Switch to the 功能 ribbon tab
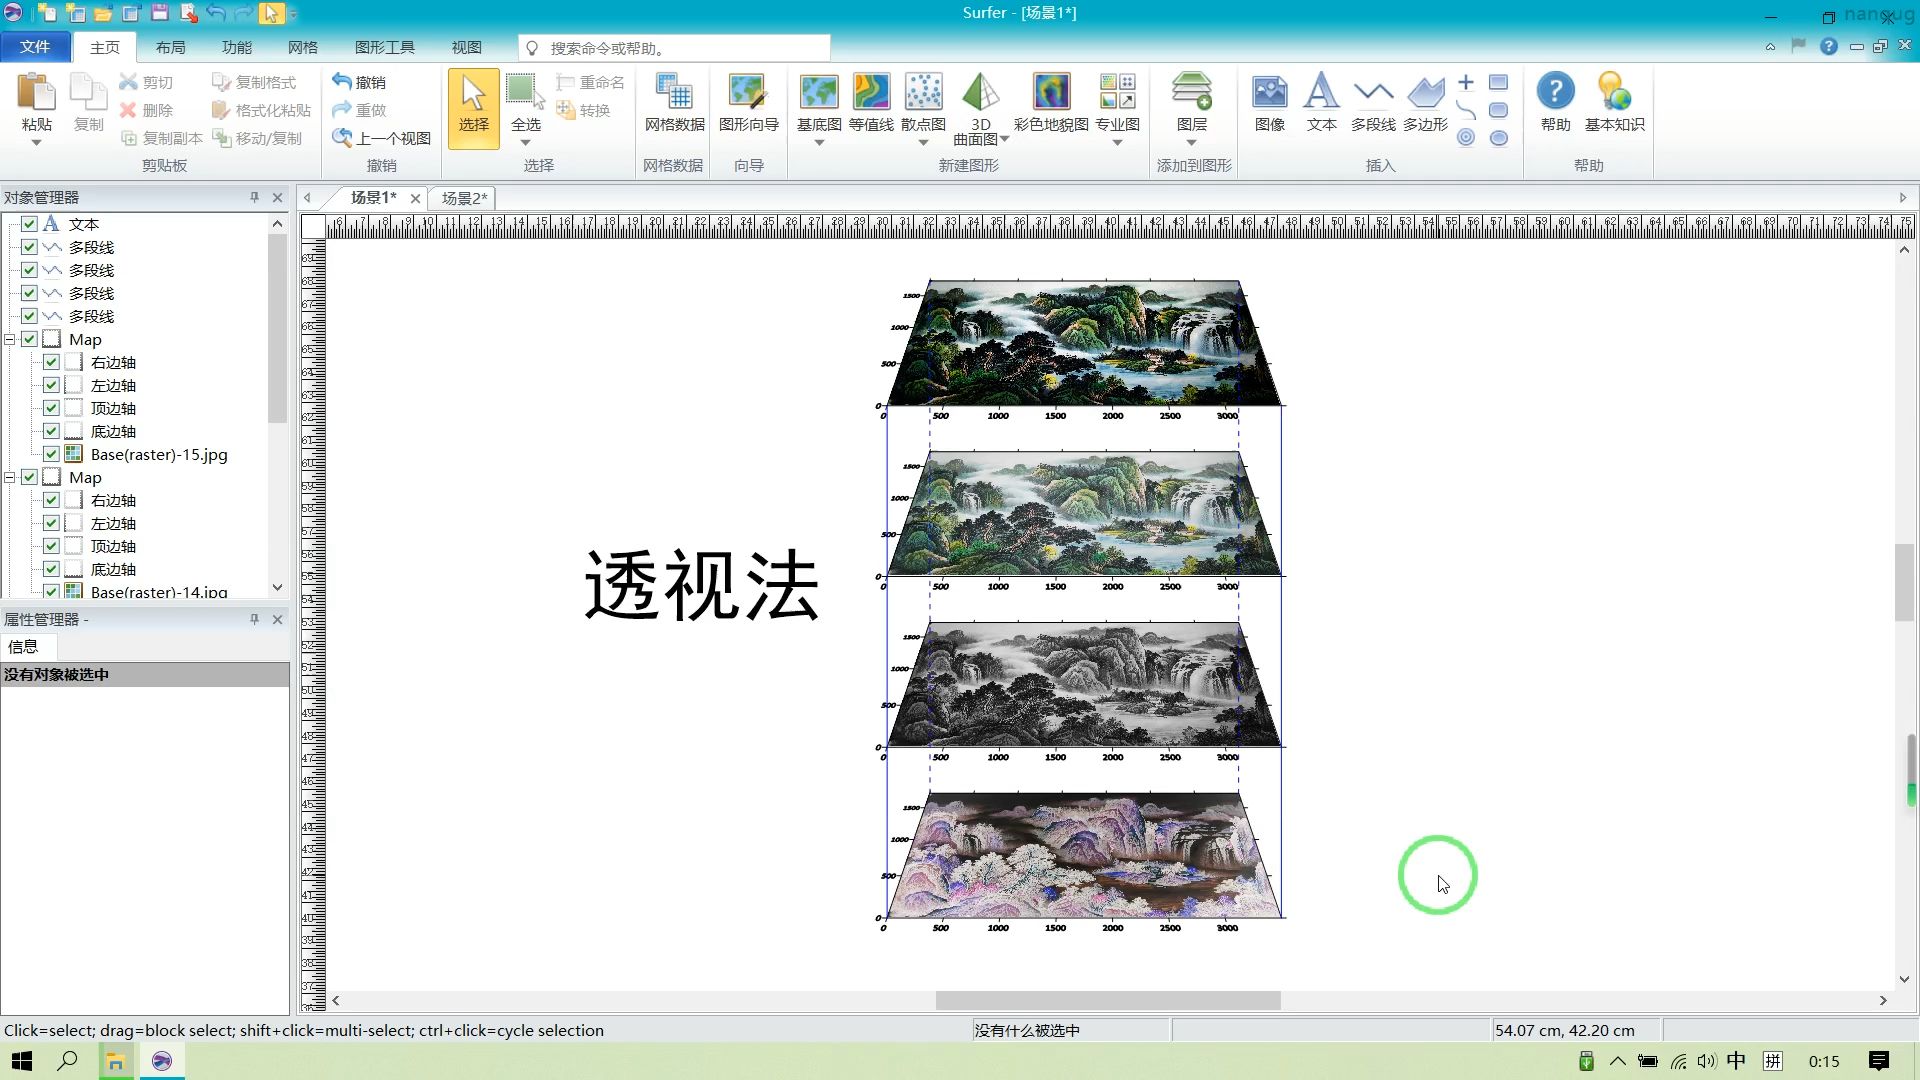The image size is (1920, 1080). [237, 47]
